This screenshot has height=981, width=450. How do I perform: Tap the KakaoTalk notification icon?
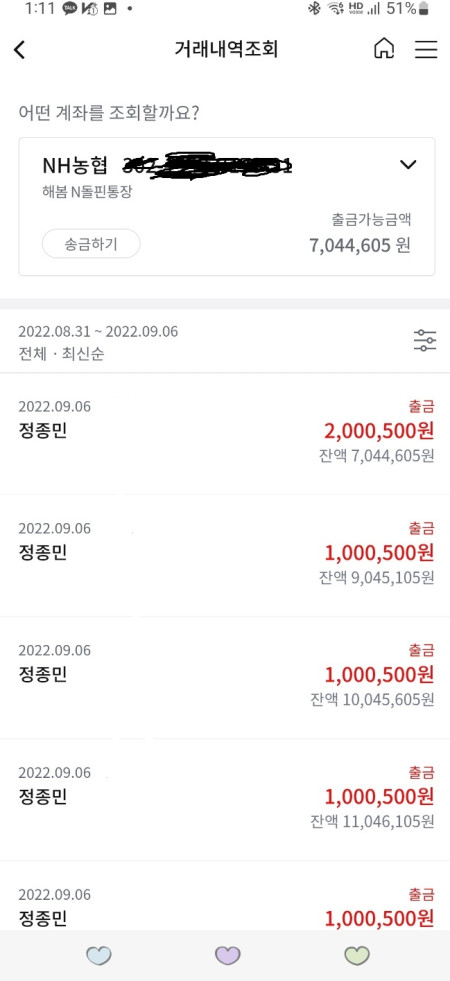click(x=69, y=9)
